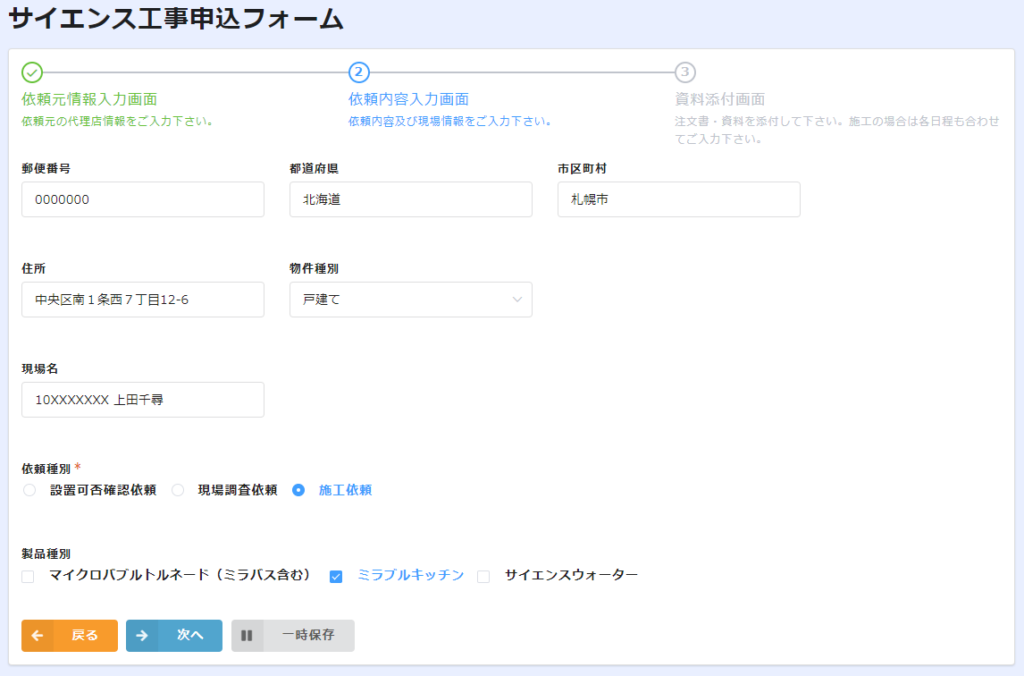1024x676 pixels.
Task: Select the 現場調査依頼 radio button
Action: (177, 490)
